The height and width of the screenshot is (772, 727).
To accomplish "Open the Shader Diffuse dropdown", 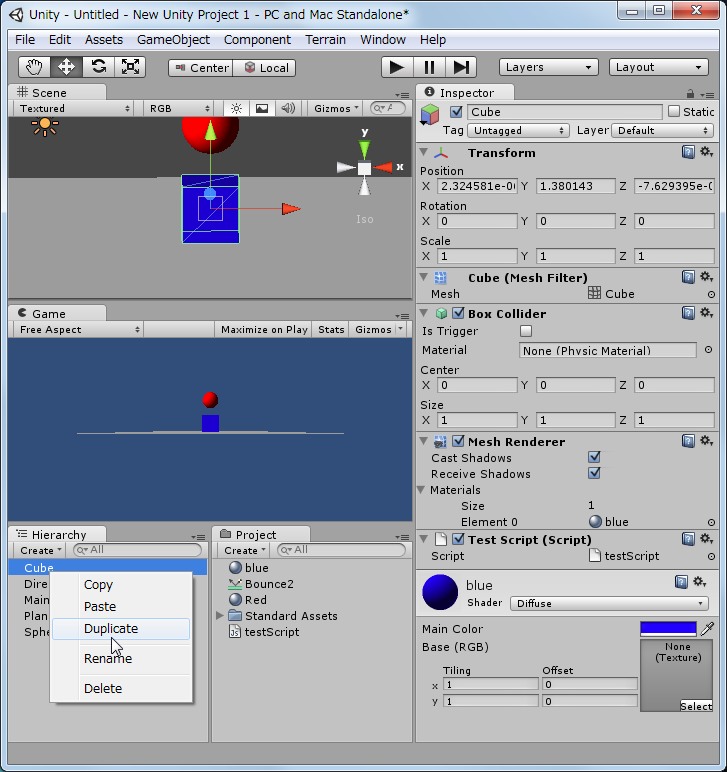I will click(609, 604).
